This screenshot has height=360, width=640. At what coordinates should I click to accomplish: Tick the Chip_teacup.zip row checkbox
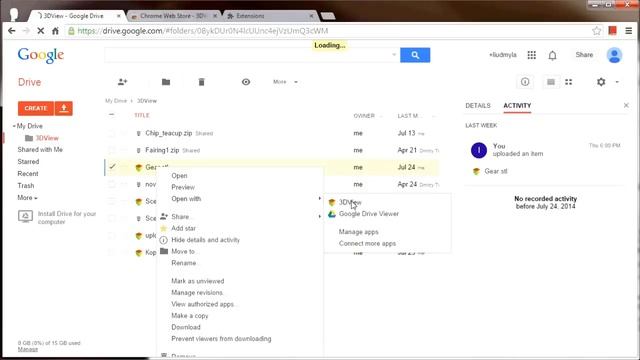point(111,133)
